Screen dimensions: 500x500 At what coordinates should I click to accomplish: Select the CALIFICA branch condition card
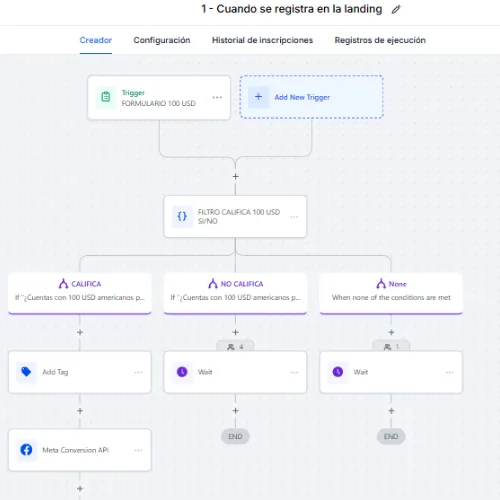point(80,293)
